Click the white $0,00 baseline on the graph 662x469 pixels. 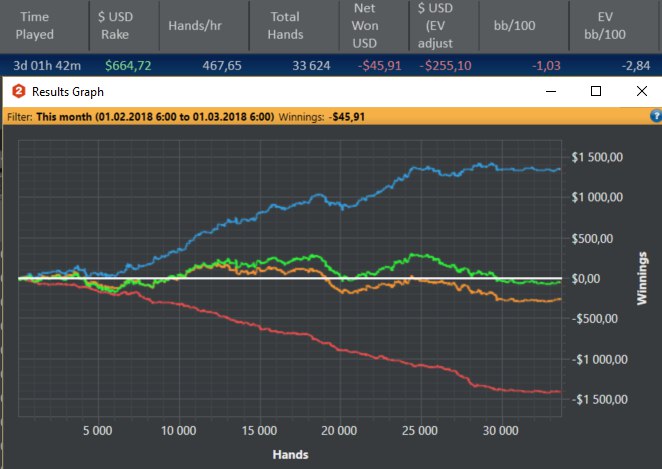click(290, 279)
